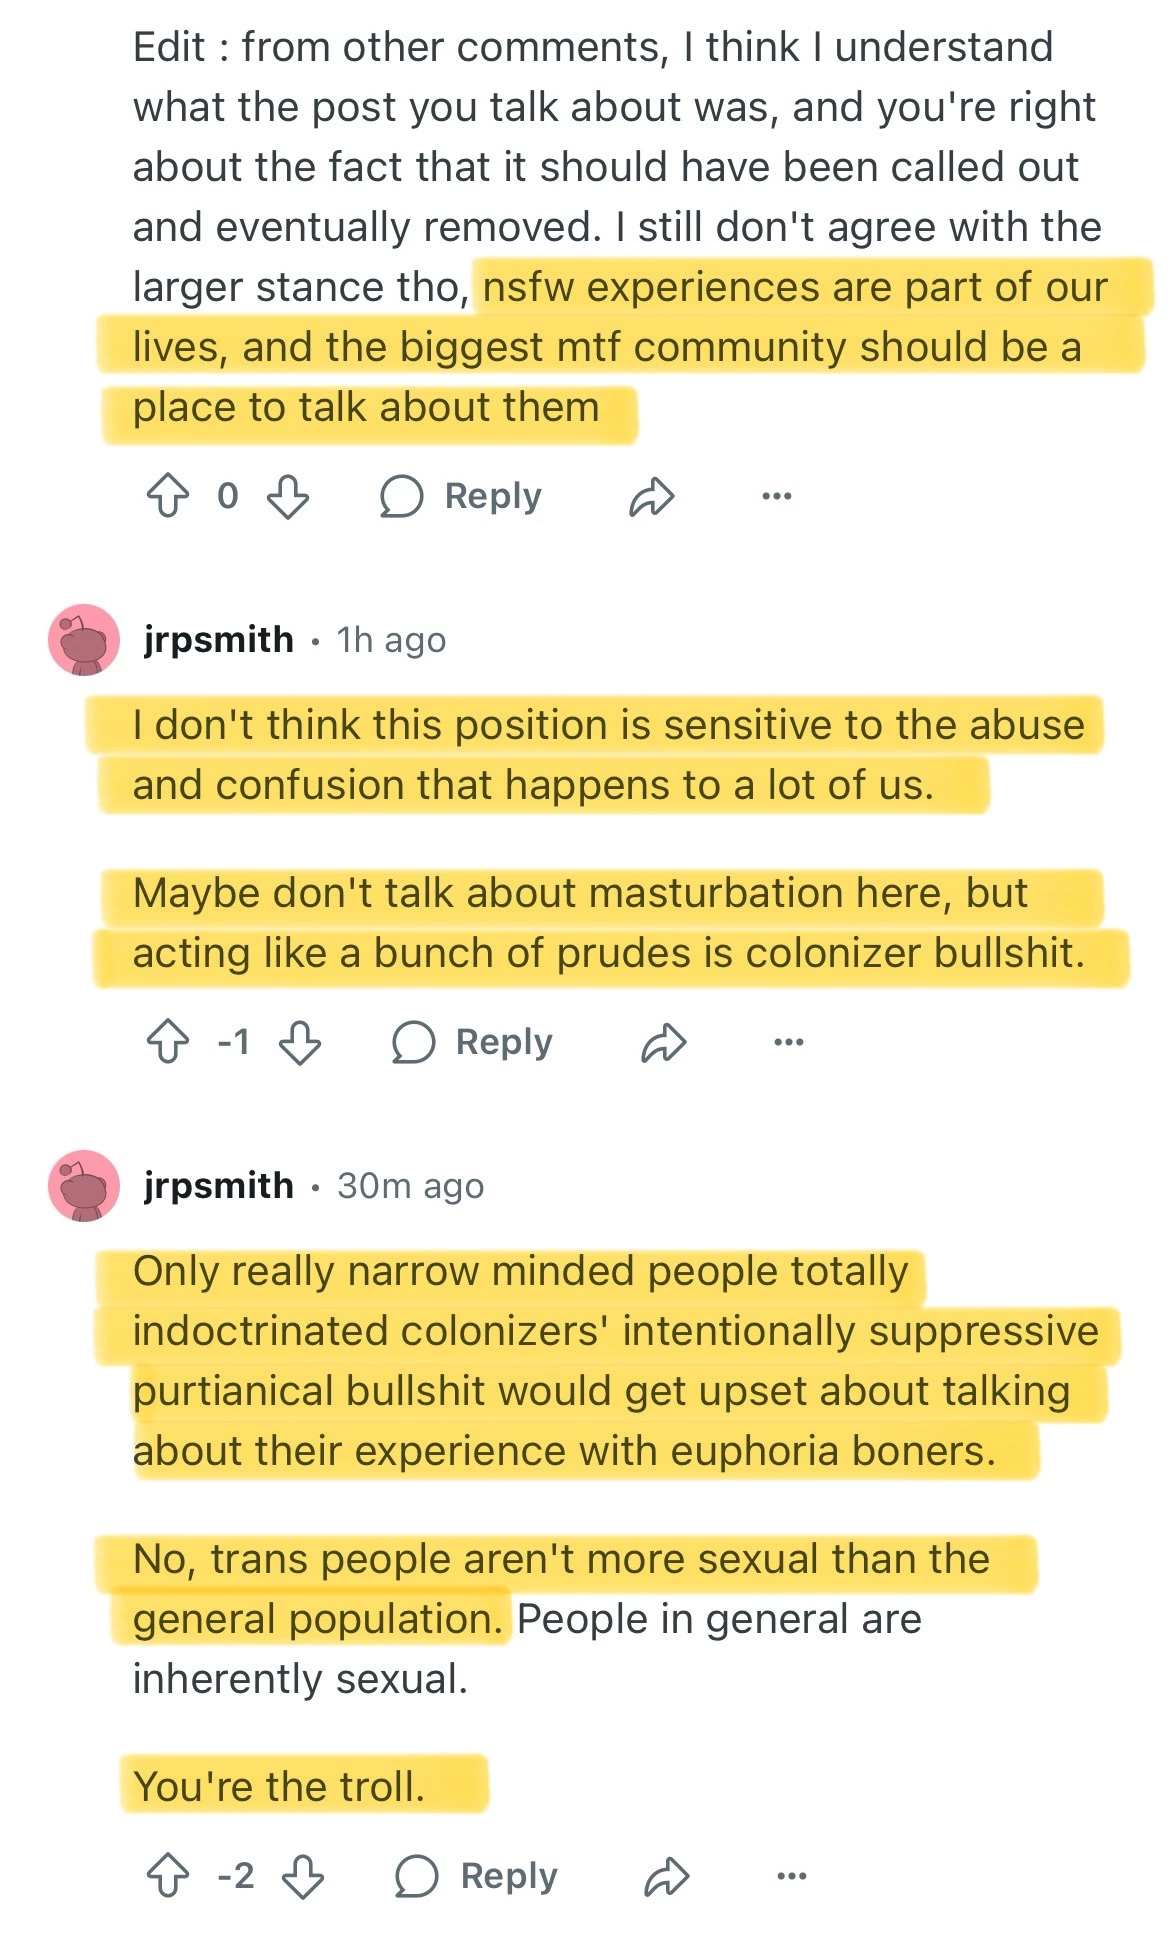
Task: Upvote the comment with 0 points
Action: point(168,496)
